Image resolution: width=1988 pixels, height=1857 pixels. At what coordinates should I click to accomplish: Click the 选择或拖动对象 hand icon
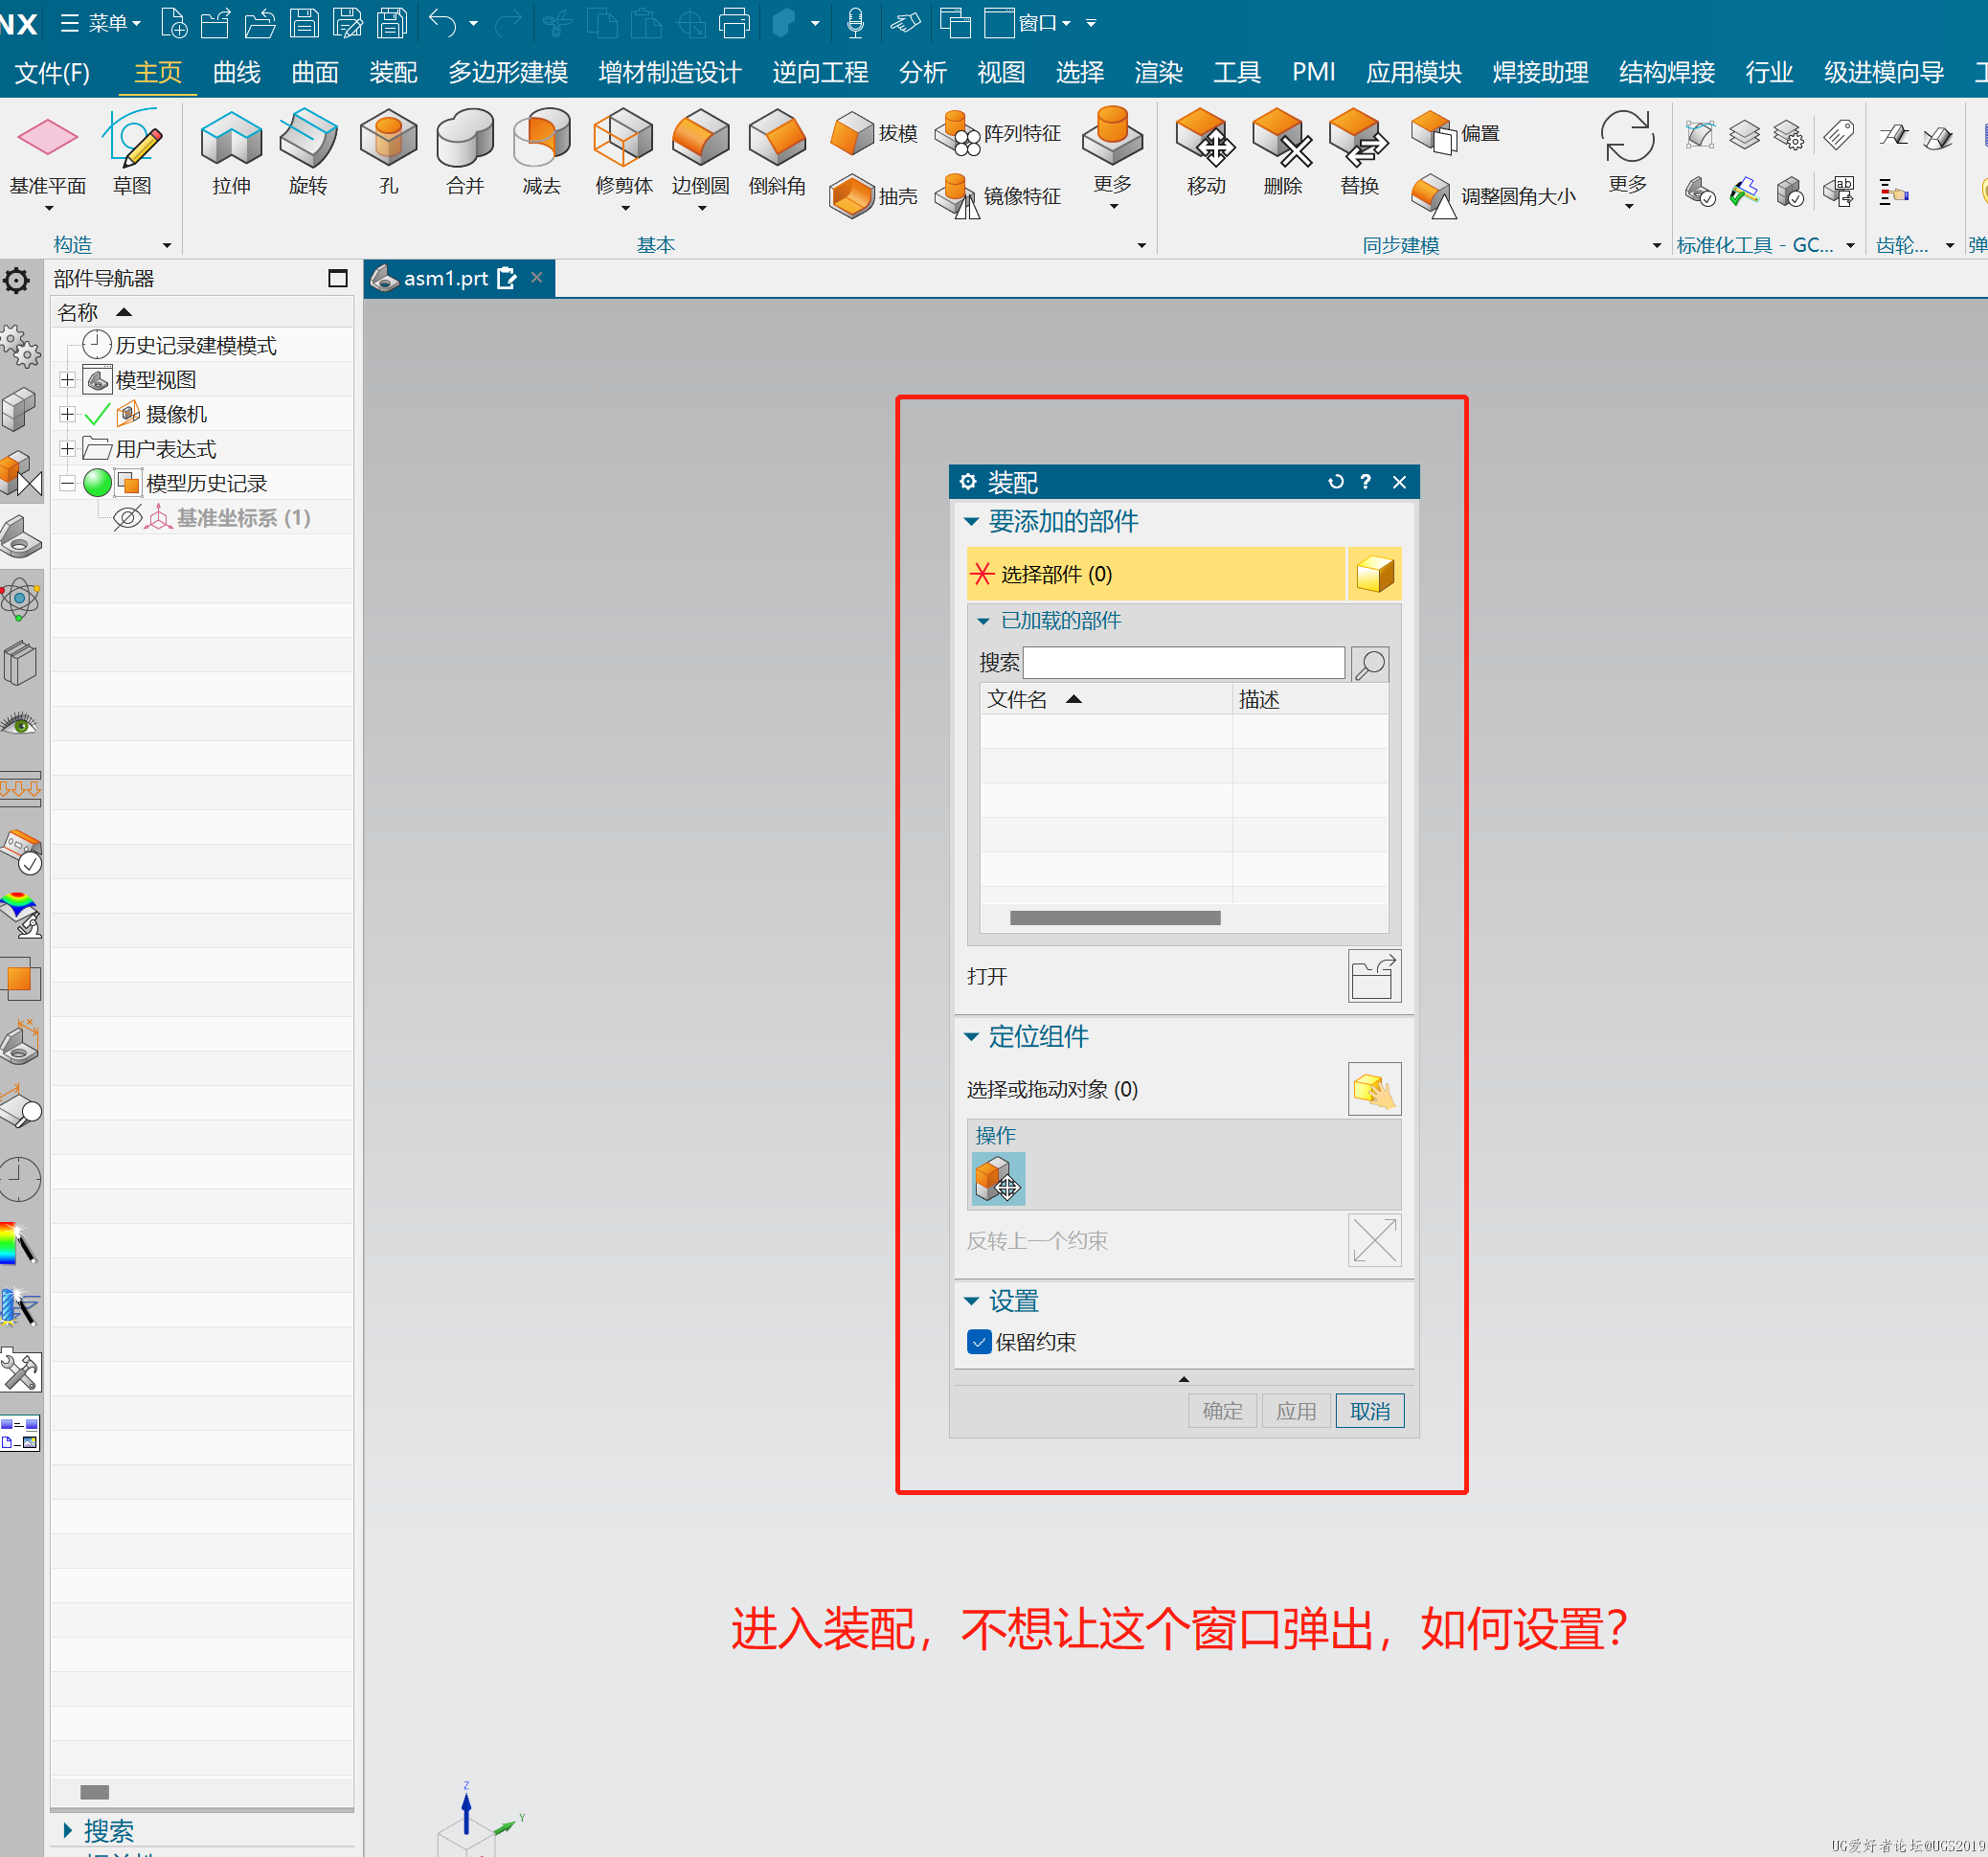pyautogui.click(x=1374, y=1089)
